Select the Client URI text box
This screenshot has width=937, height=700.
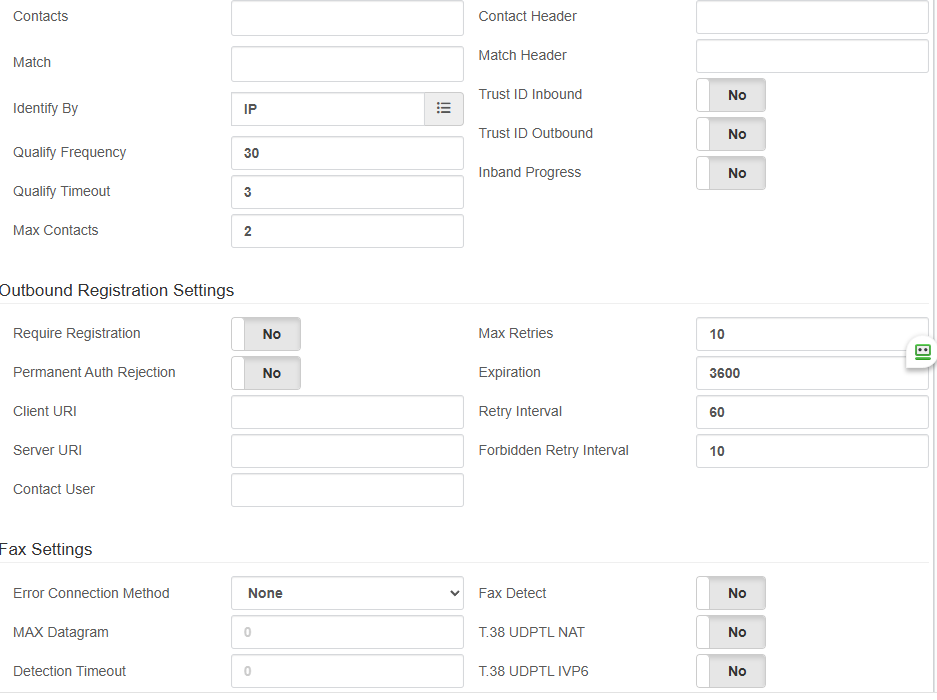(347, 412)
